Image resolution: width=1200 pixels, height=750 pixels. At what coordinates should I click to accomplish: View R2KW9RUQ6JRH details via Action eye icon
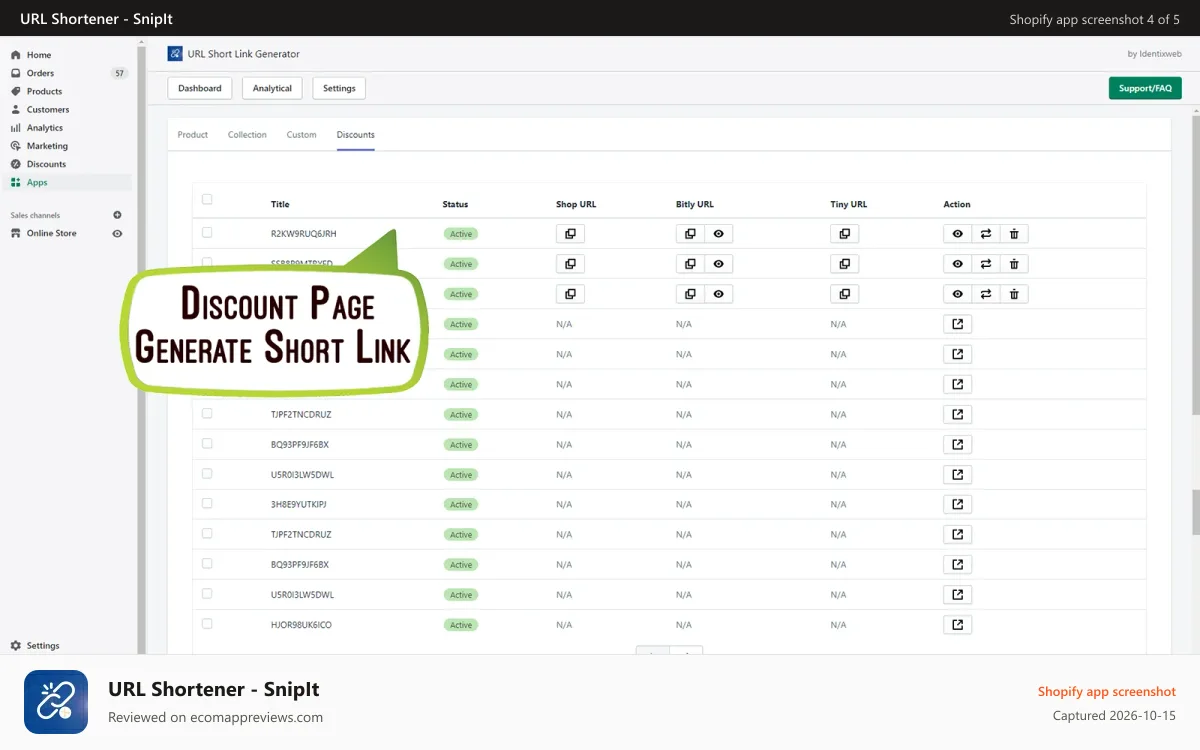957,234
